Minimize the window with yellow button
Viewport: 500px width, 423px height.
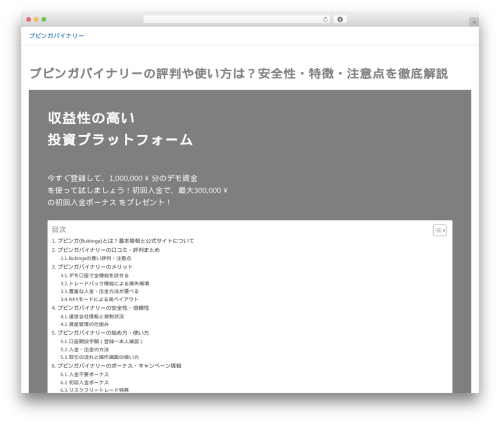click(x=36, y=20)
